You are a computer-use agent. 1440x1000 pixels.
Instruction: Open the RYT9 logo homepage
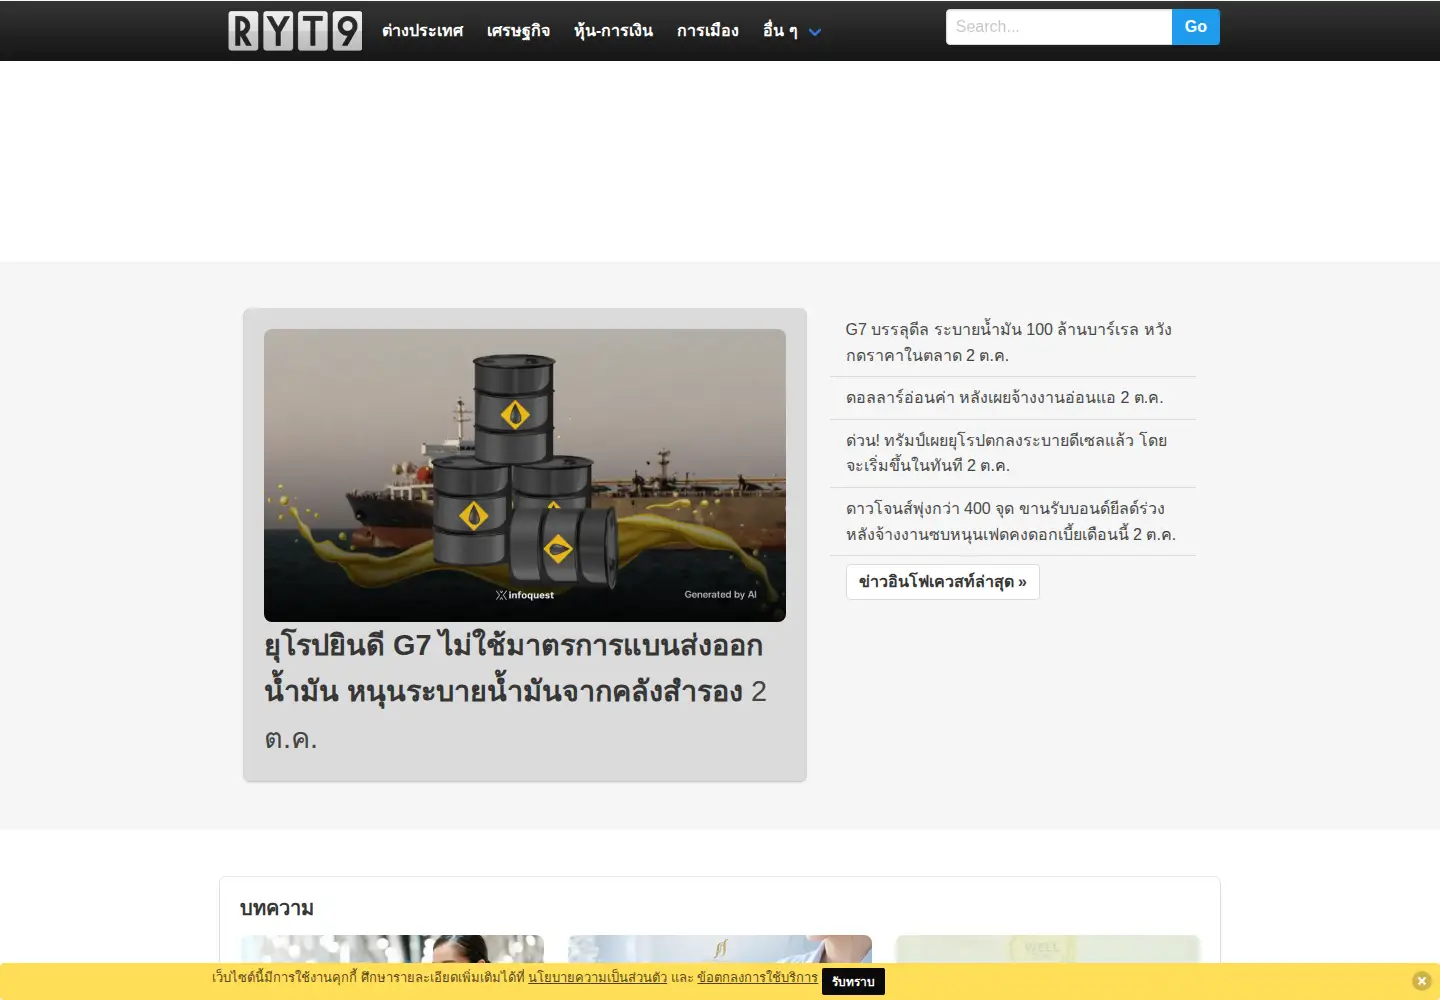[295, 31]
